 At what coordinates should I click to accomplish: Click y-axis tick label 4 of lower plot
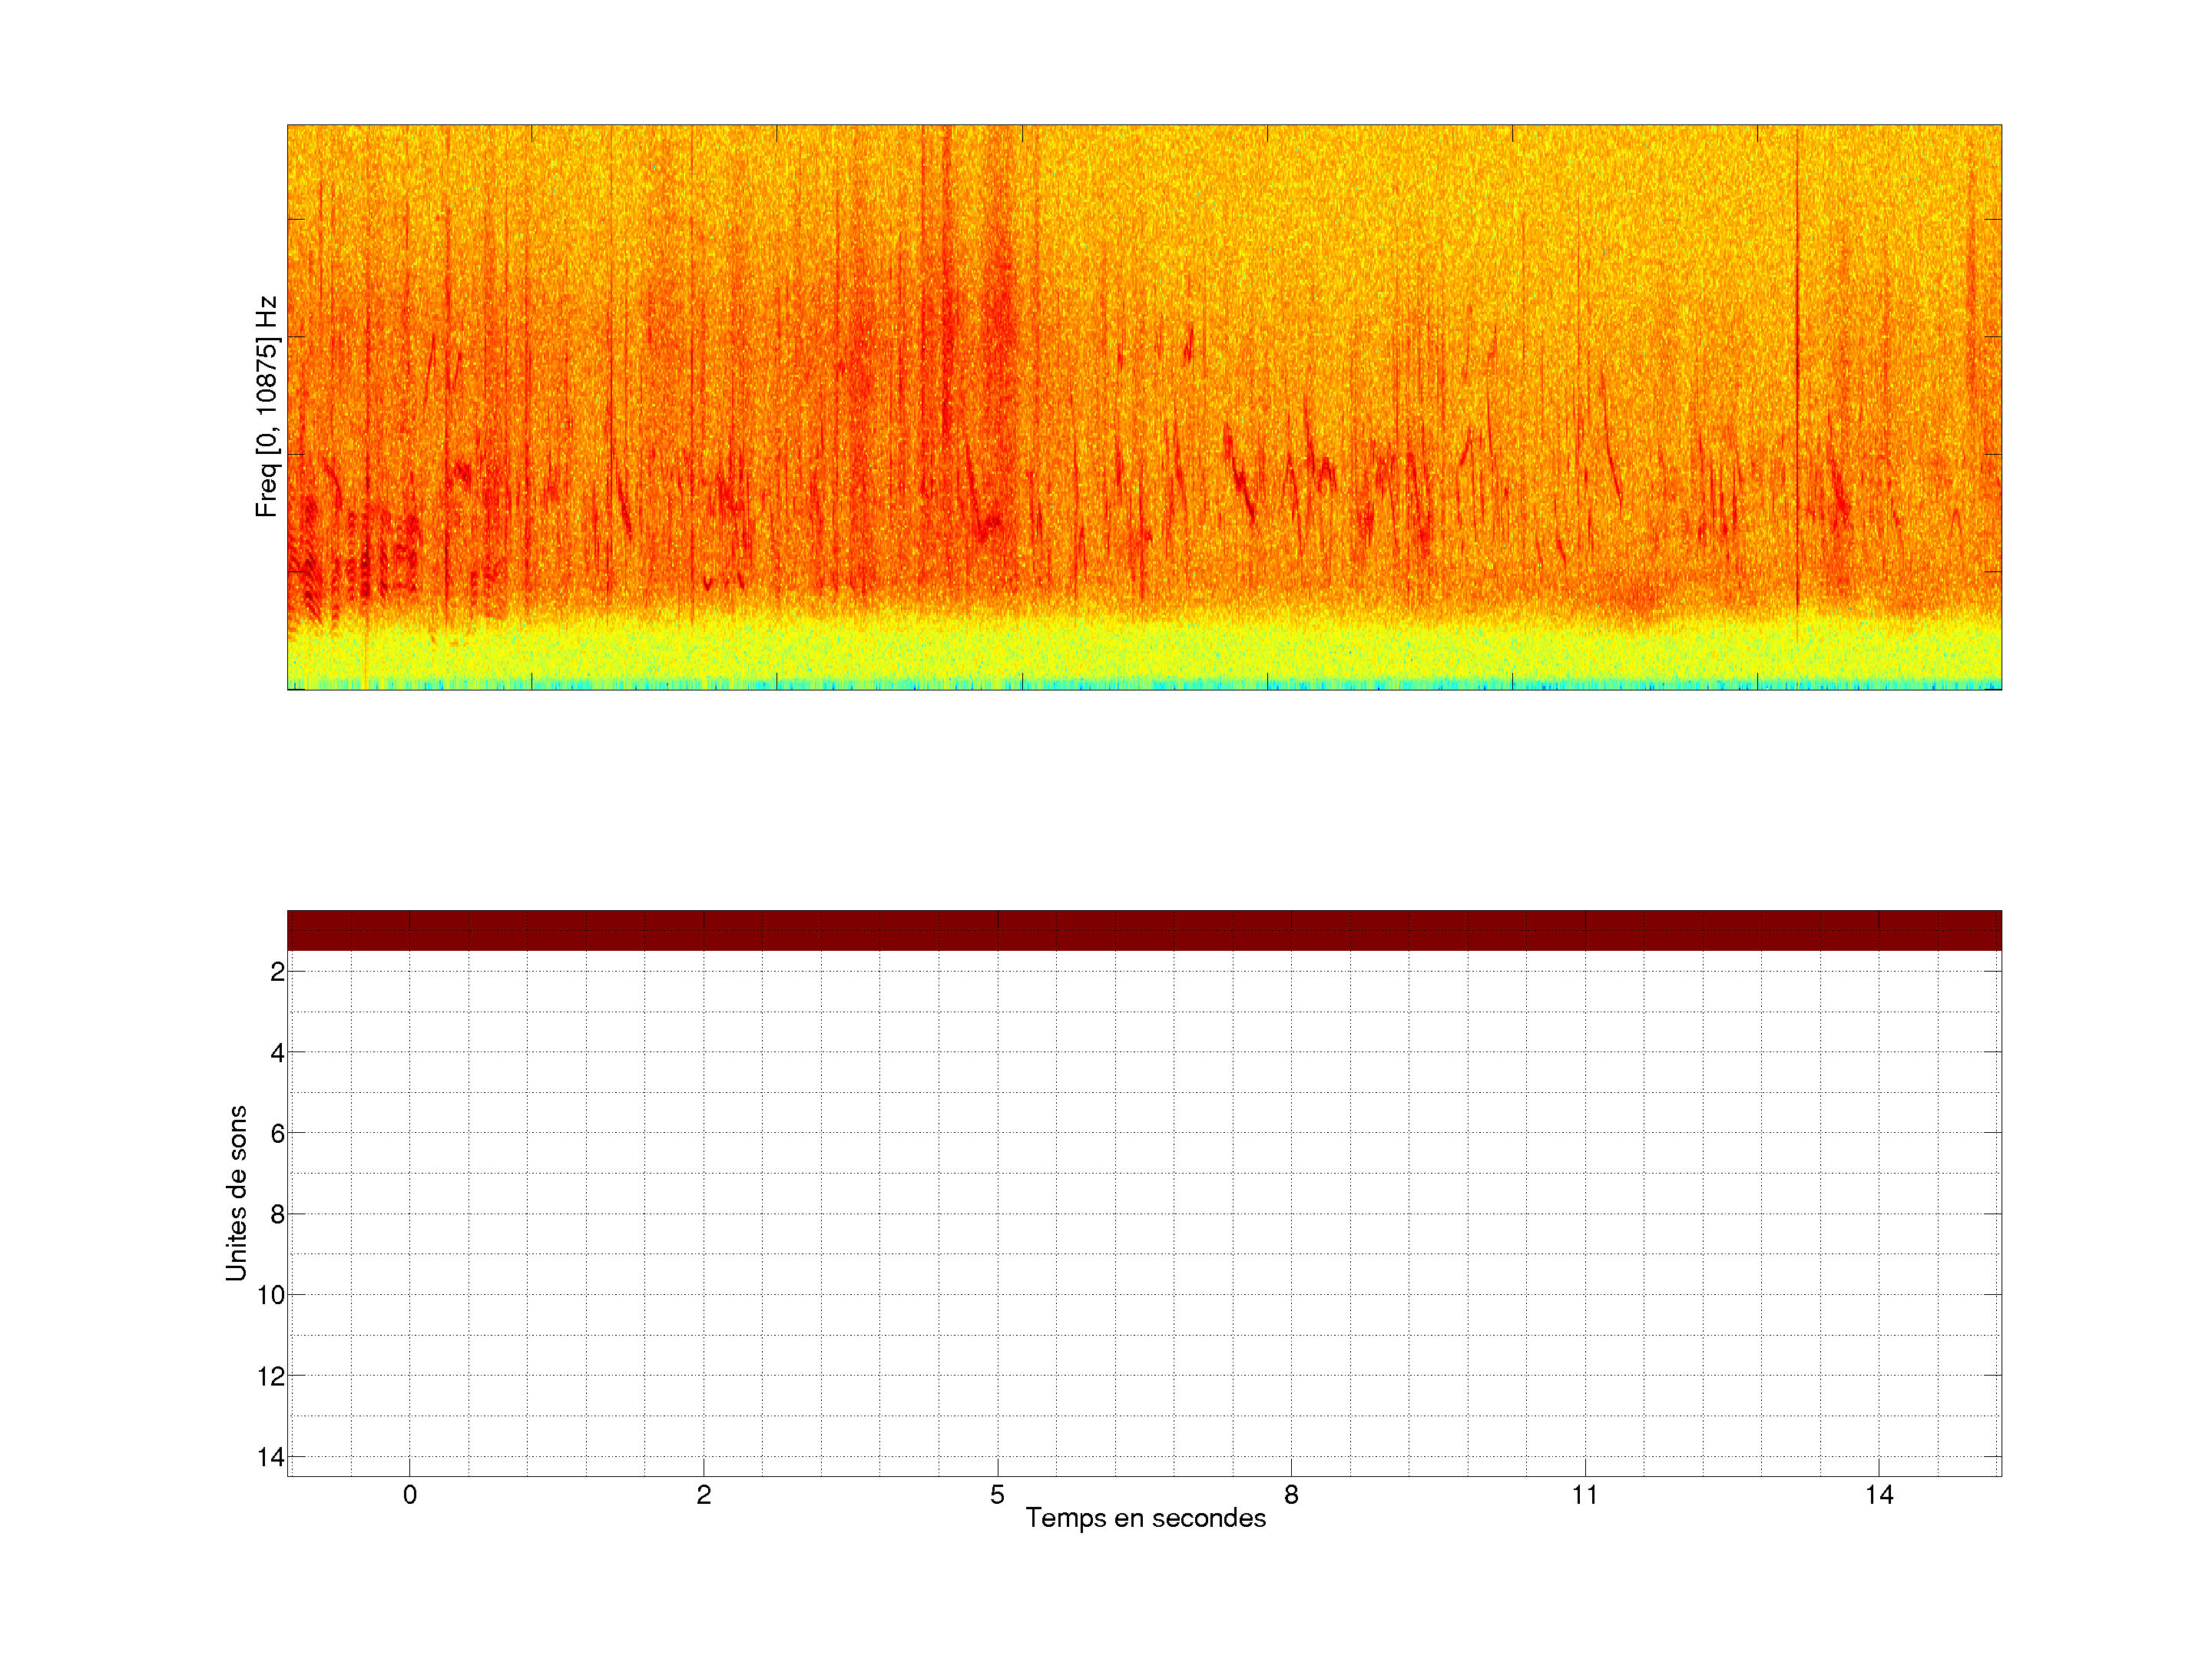point(277,1052)
